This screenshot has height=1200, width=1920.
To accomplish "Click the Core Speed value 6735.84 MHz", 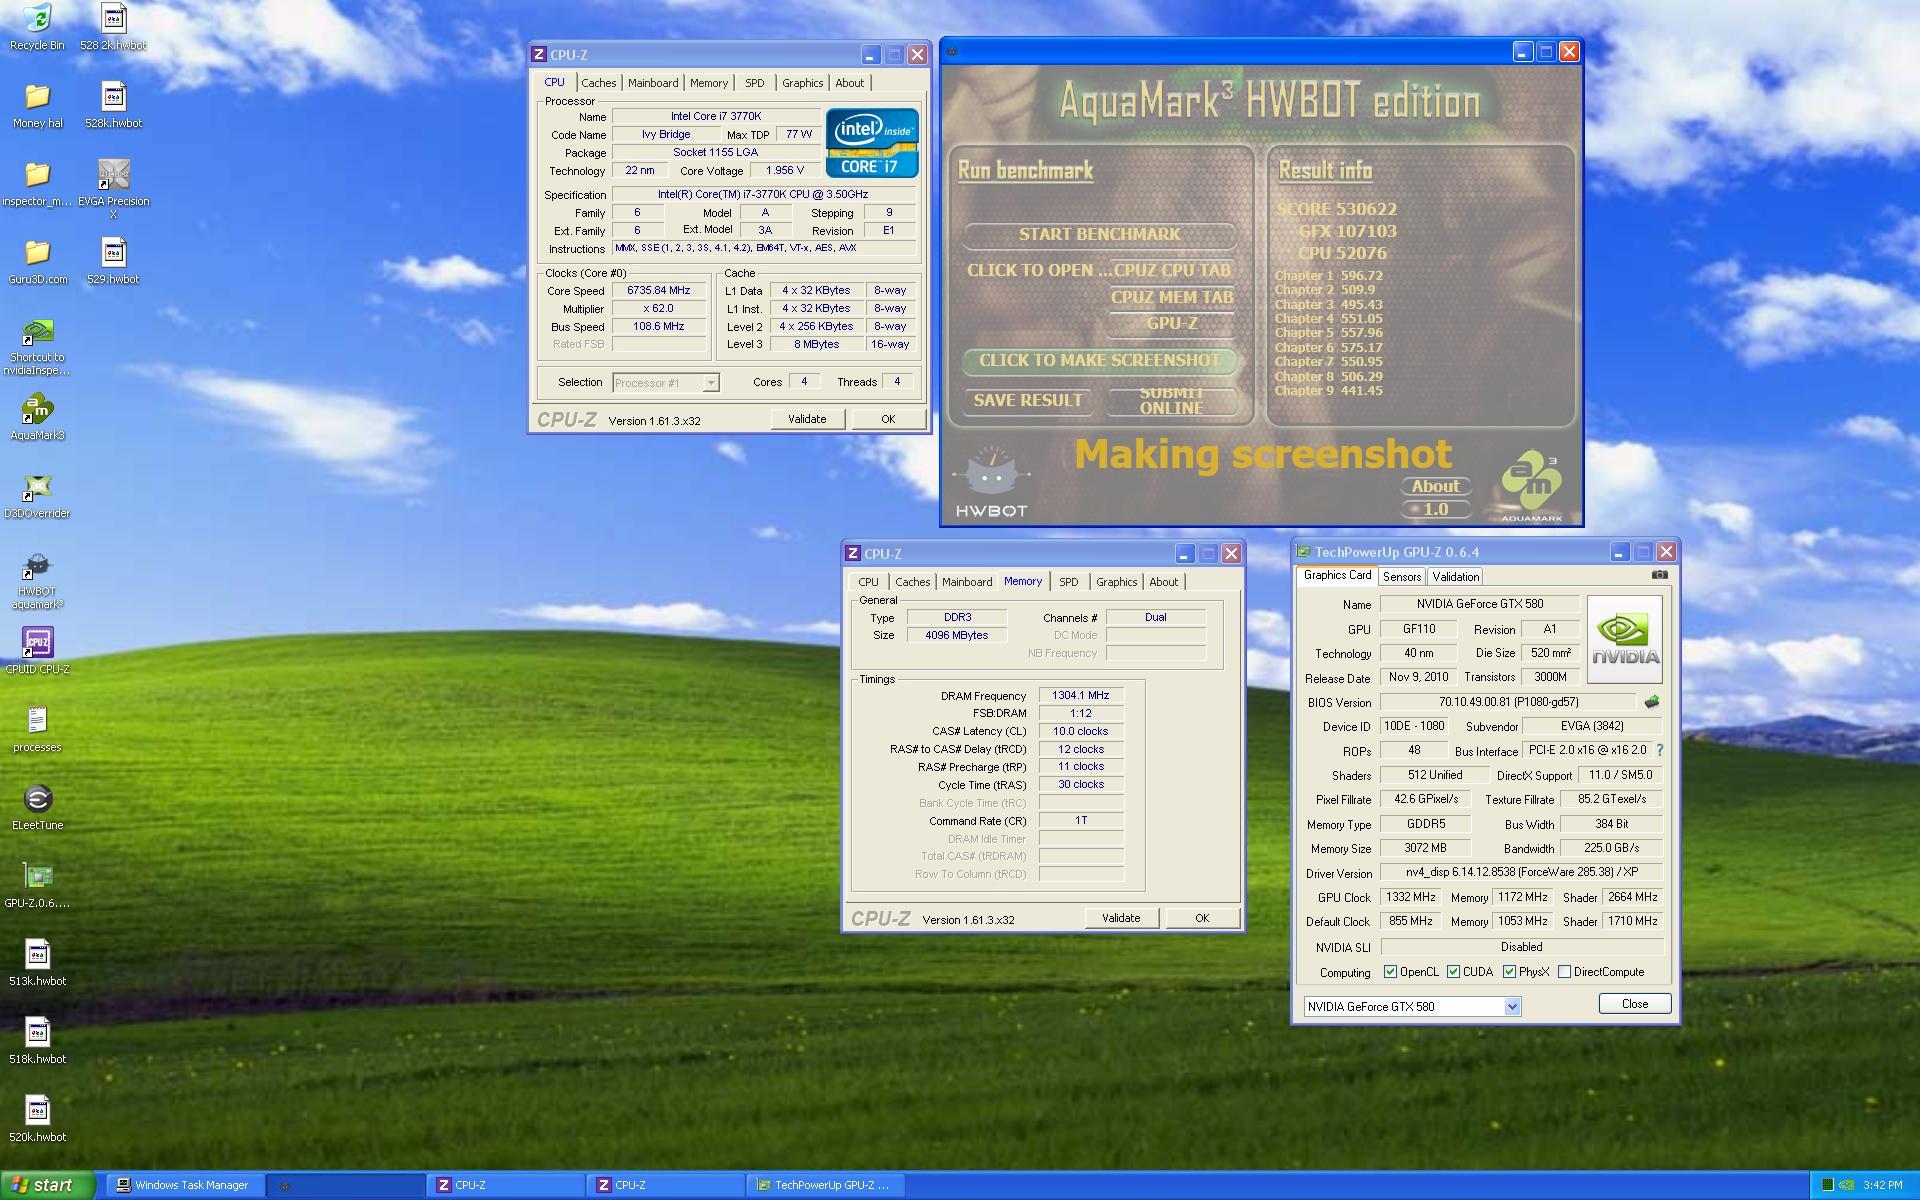I will point(659,290).
